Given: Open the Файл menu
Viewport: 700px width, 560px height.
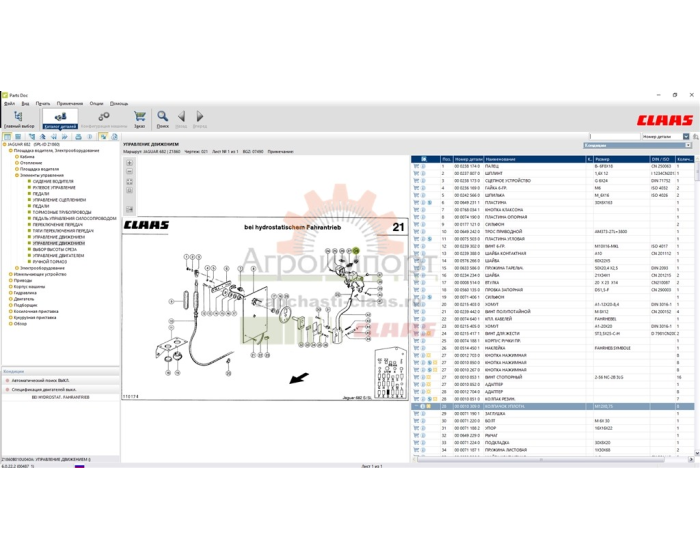Looking at the screenshot, I should coord(9,104).
